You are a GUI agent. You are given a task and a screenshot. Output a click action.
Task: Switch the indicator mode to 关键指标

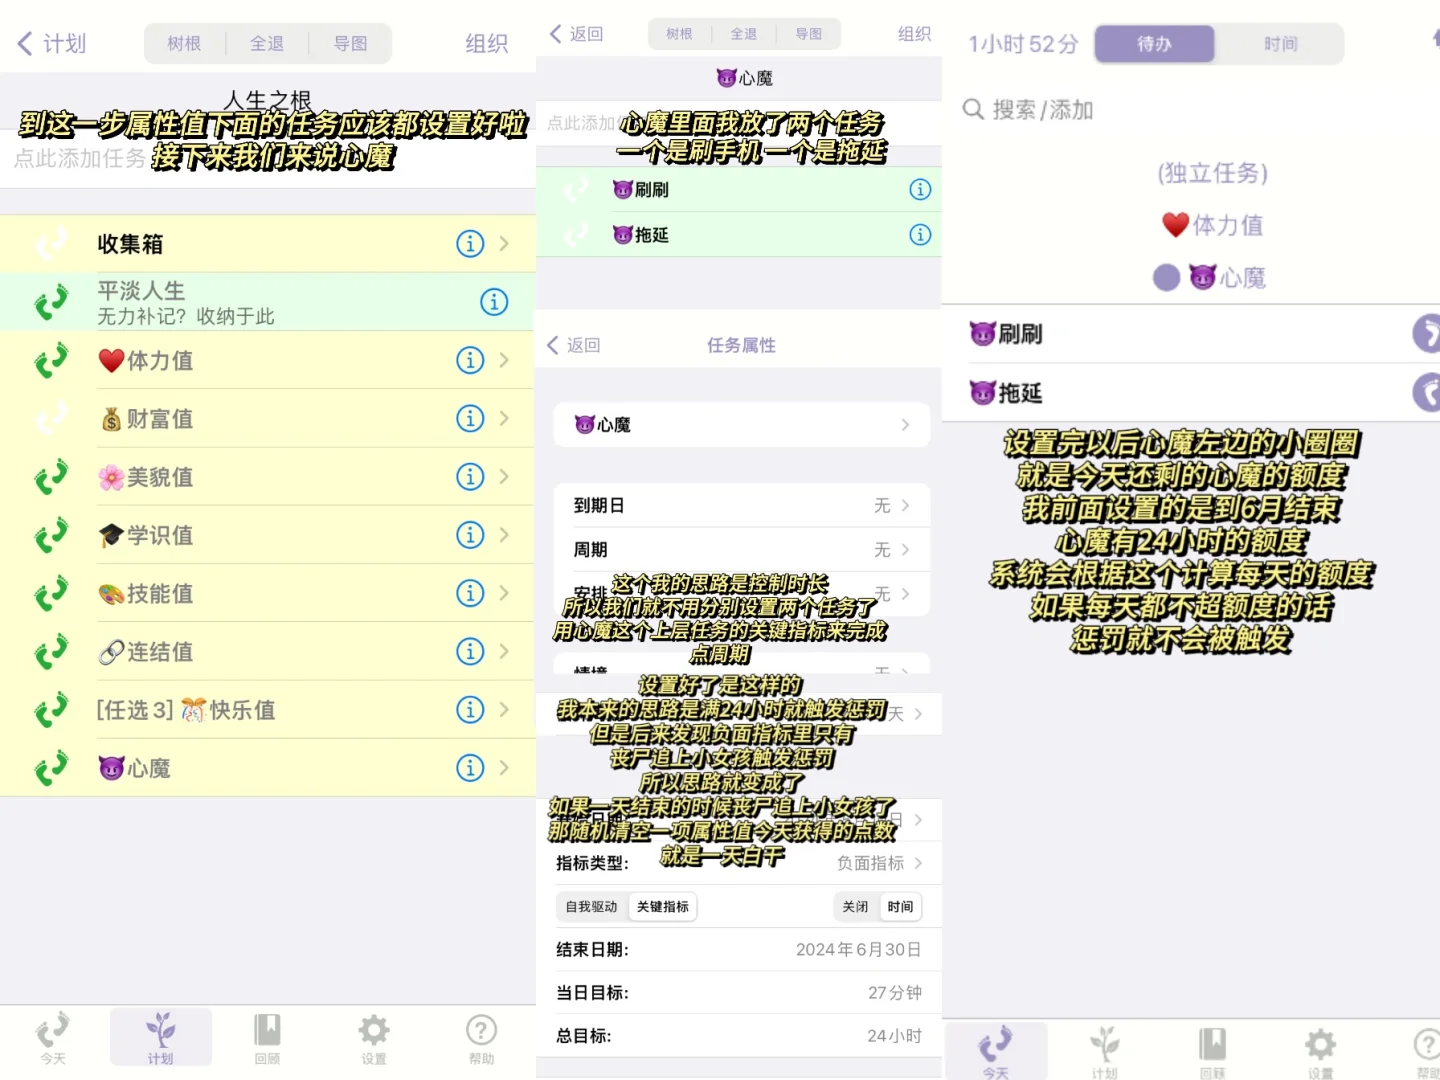pyautogui.click(x=662, y=907)
